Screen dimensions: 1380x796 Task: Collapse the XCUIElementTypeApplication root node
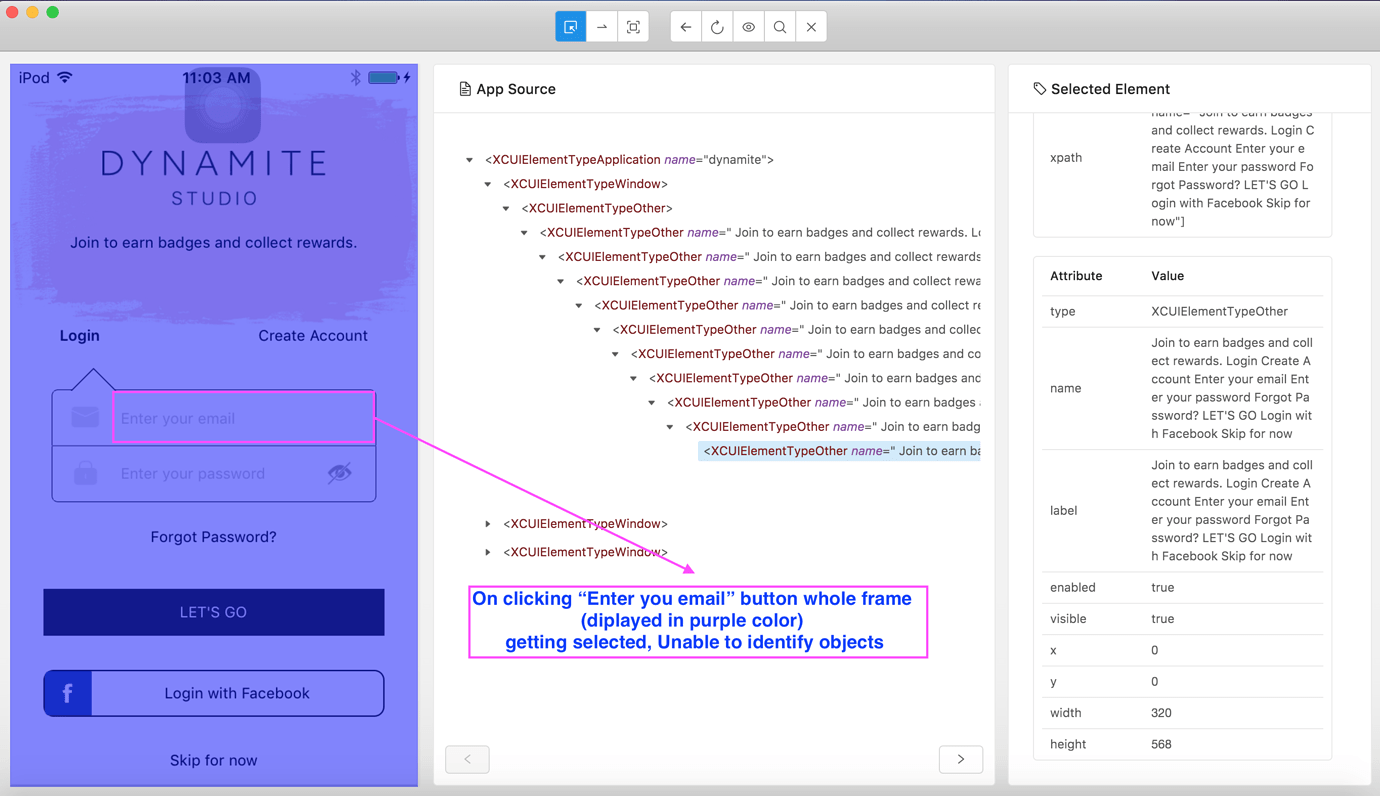point(470,159)
